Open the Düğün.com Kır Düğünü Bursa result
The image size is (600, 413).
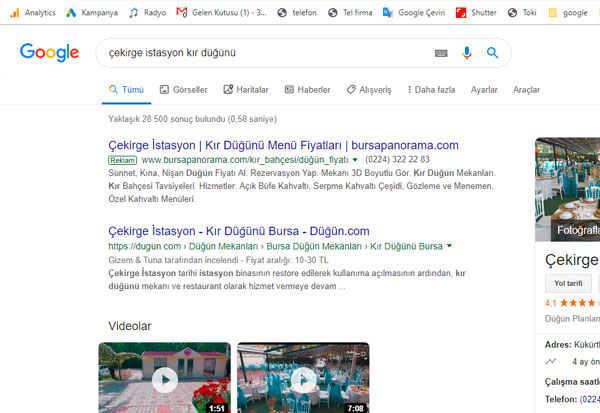point(239,231)
